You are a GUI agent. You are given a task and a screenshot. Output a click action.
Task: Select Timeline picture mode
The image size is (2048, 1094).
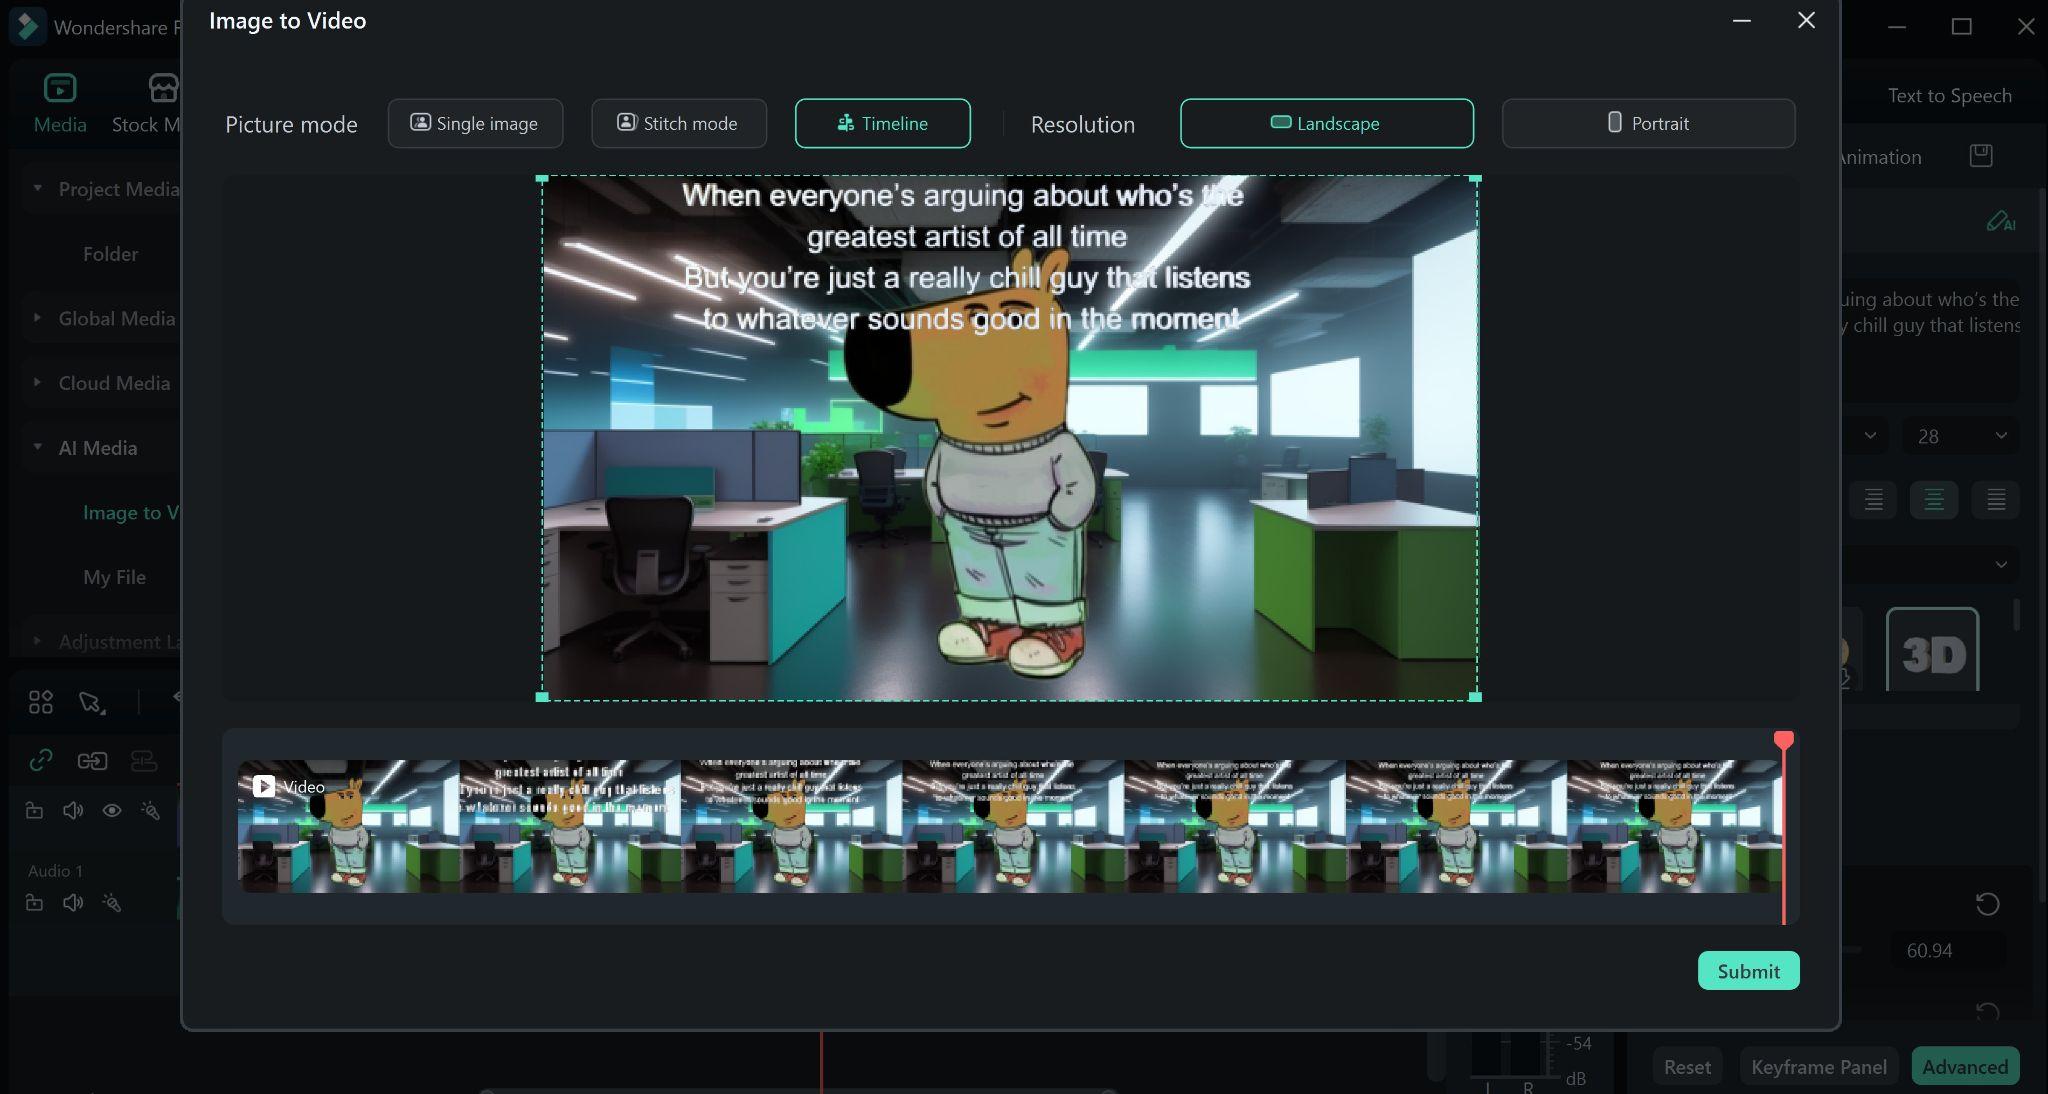pyautogui.click(x=882, y=123)
